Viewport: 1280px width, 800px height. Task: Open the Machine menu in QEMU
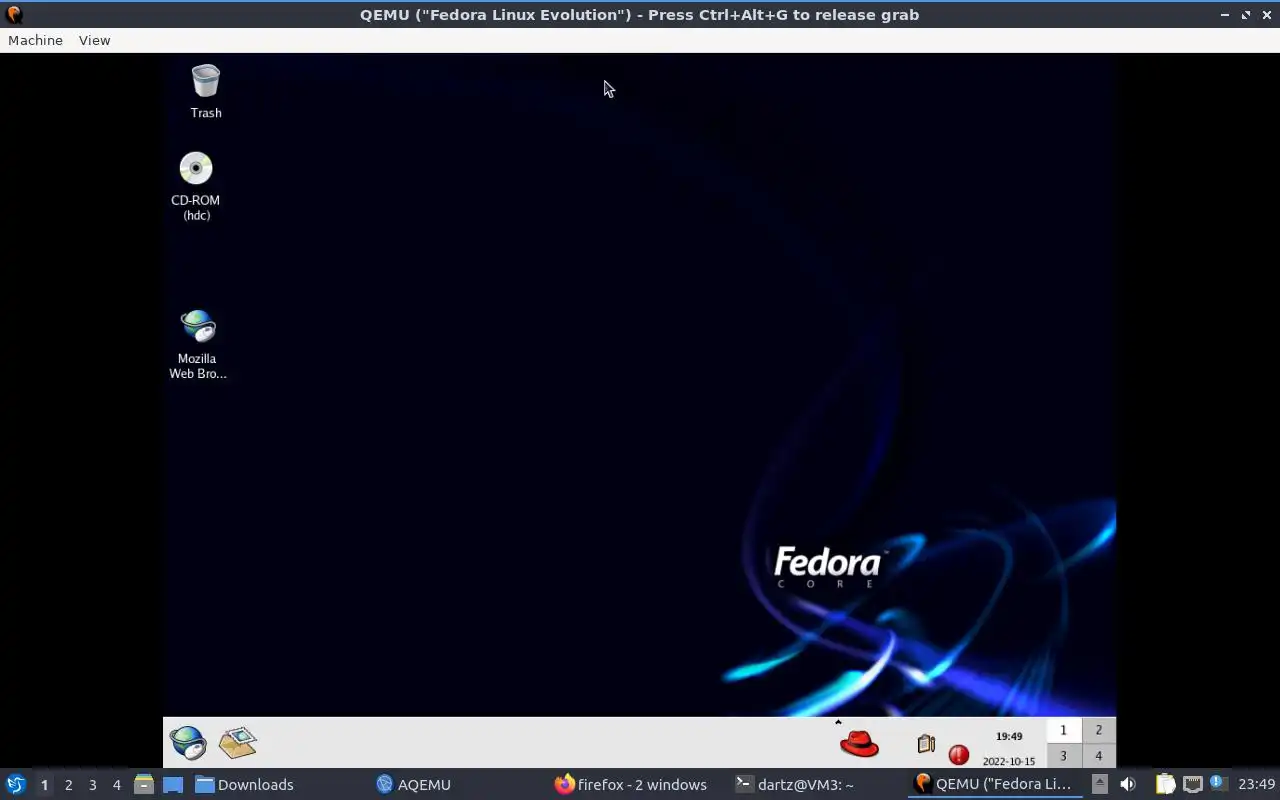[x=35, y=40]
